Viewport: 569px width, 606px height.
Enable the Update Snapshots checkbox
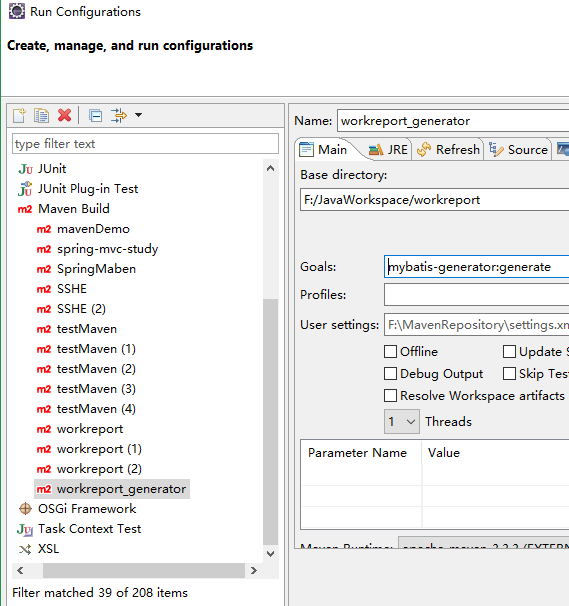pos(509,352)
